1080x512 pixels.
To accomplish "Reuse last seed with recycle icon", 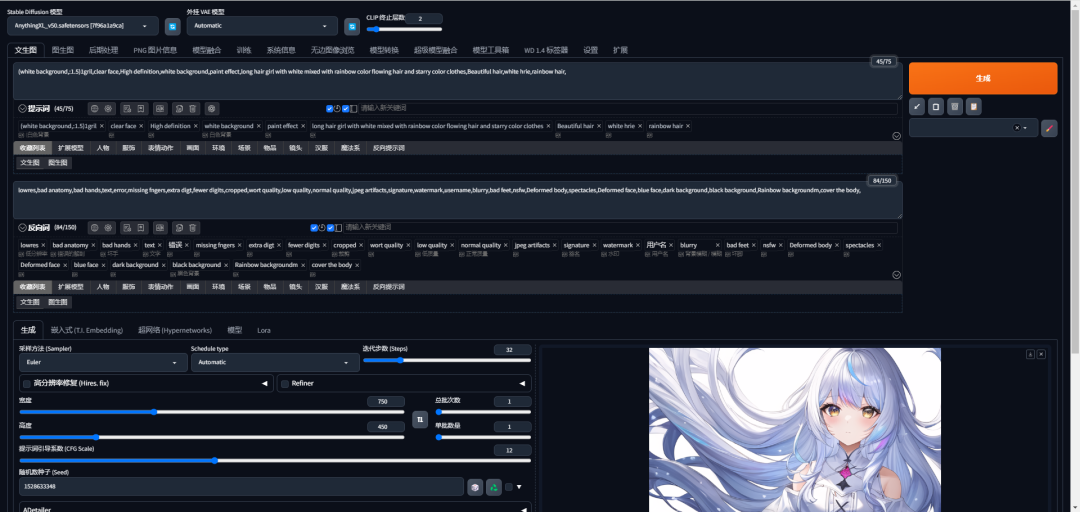I will click(x=494, y=487).
